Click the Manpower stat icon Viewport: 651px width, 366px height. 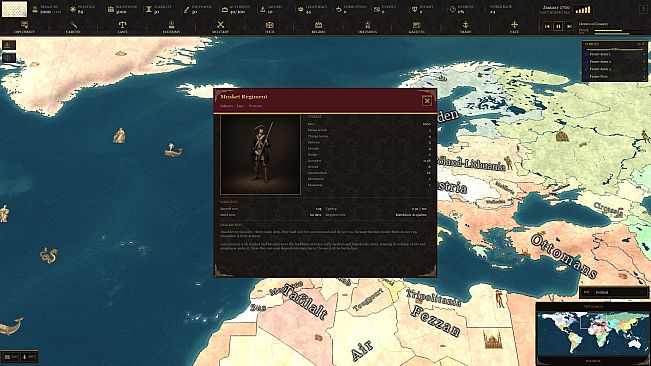[x=110, y=9]
